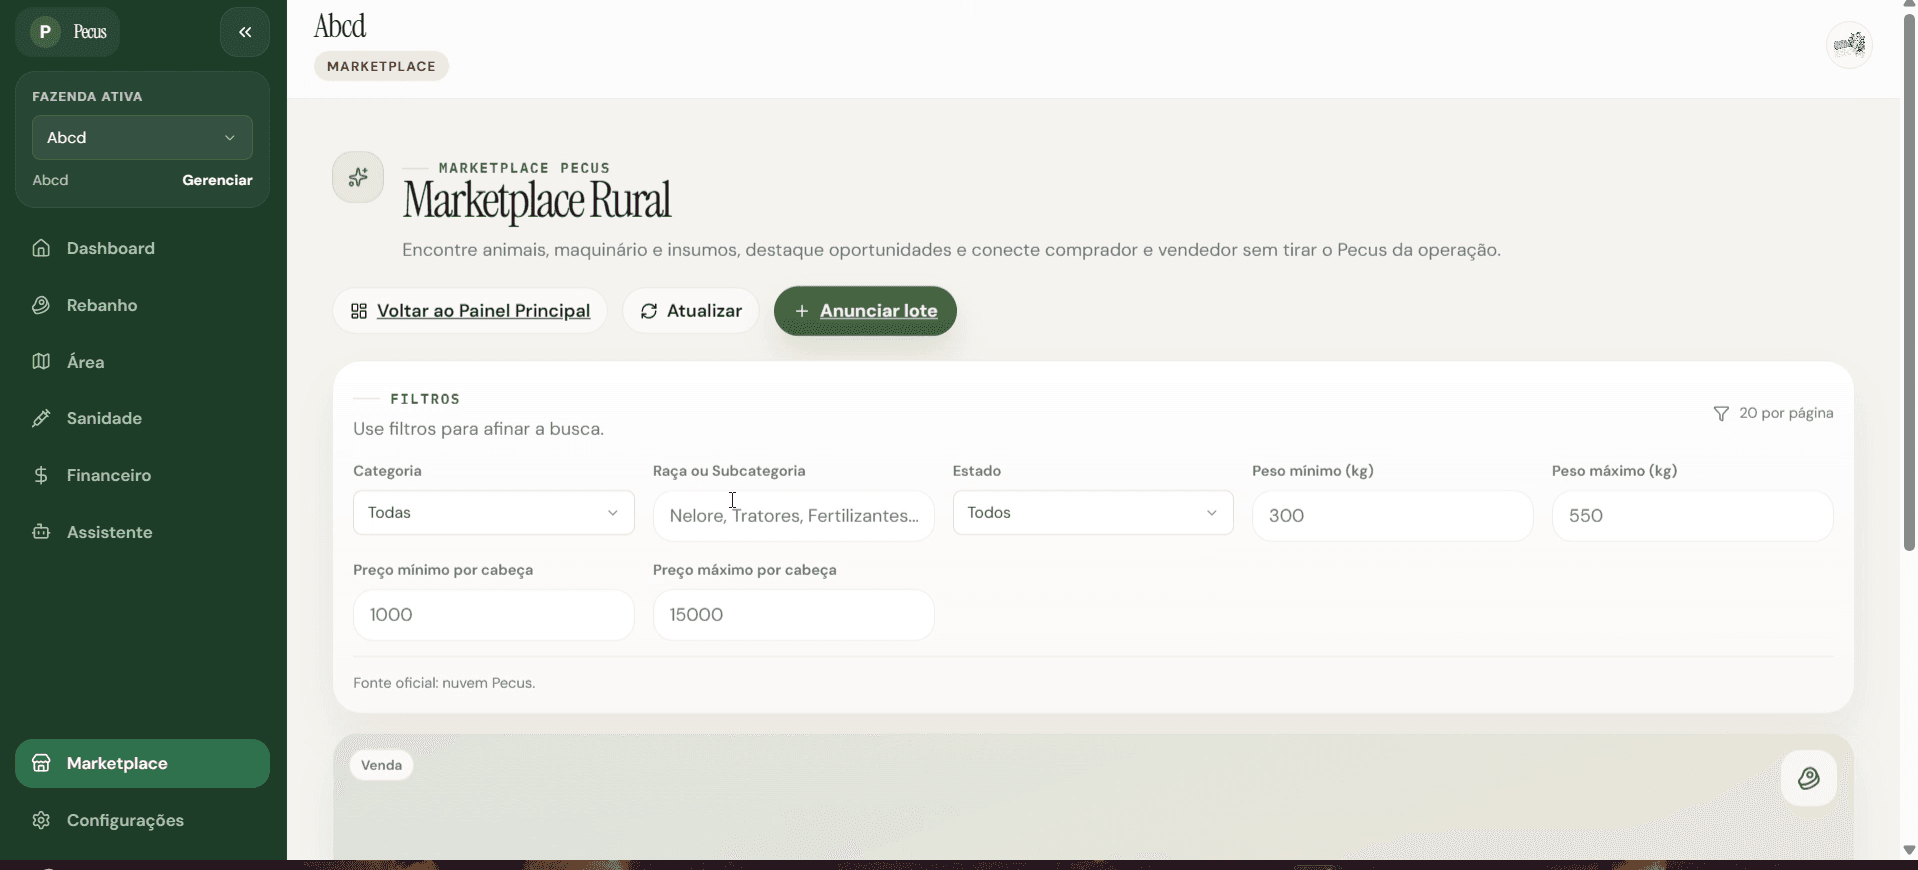Open Configurações settings
This screenshot has height=870, width=1918.
pyautogui.click(x=142, y=820)
